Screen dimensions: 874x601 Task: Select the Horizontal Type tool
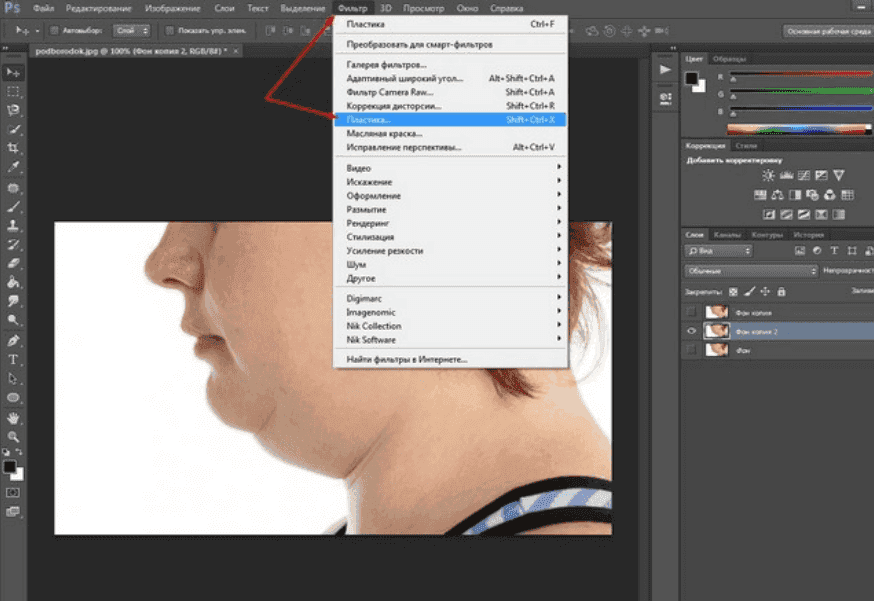click(x=14, y=359)
